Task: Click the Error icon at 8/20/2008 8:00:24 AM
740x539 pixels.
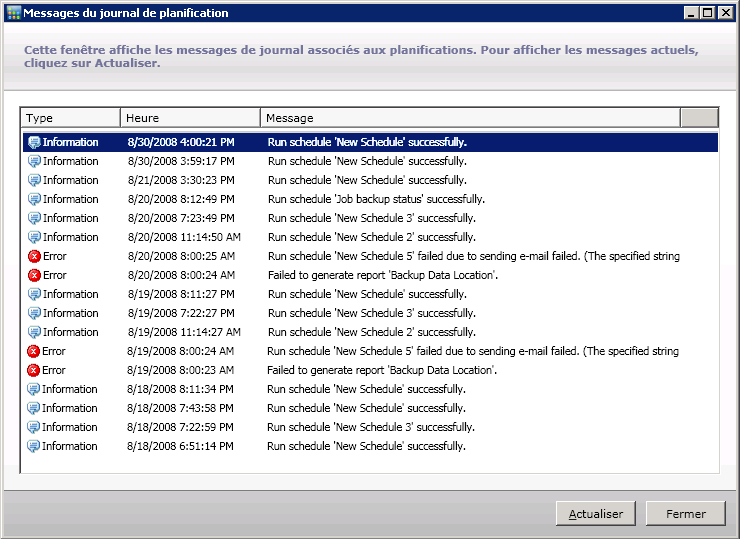Action: click(x=34, y=275)
